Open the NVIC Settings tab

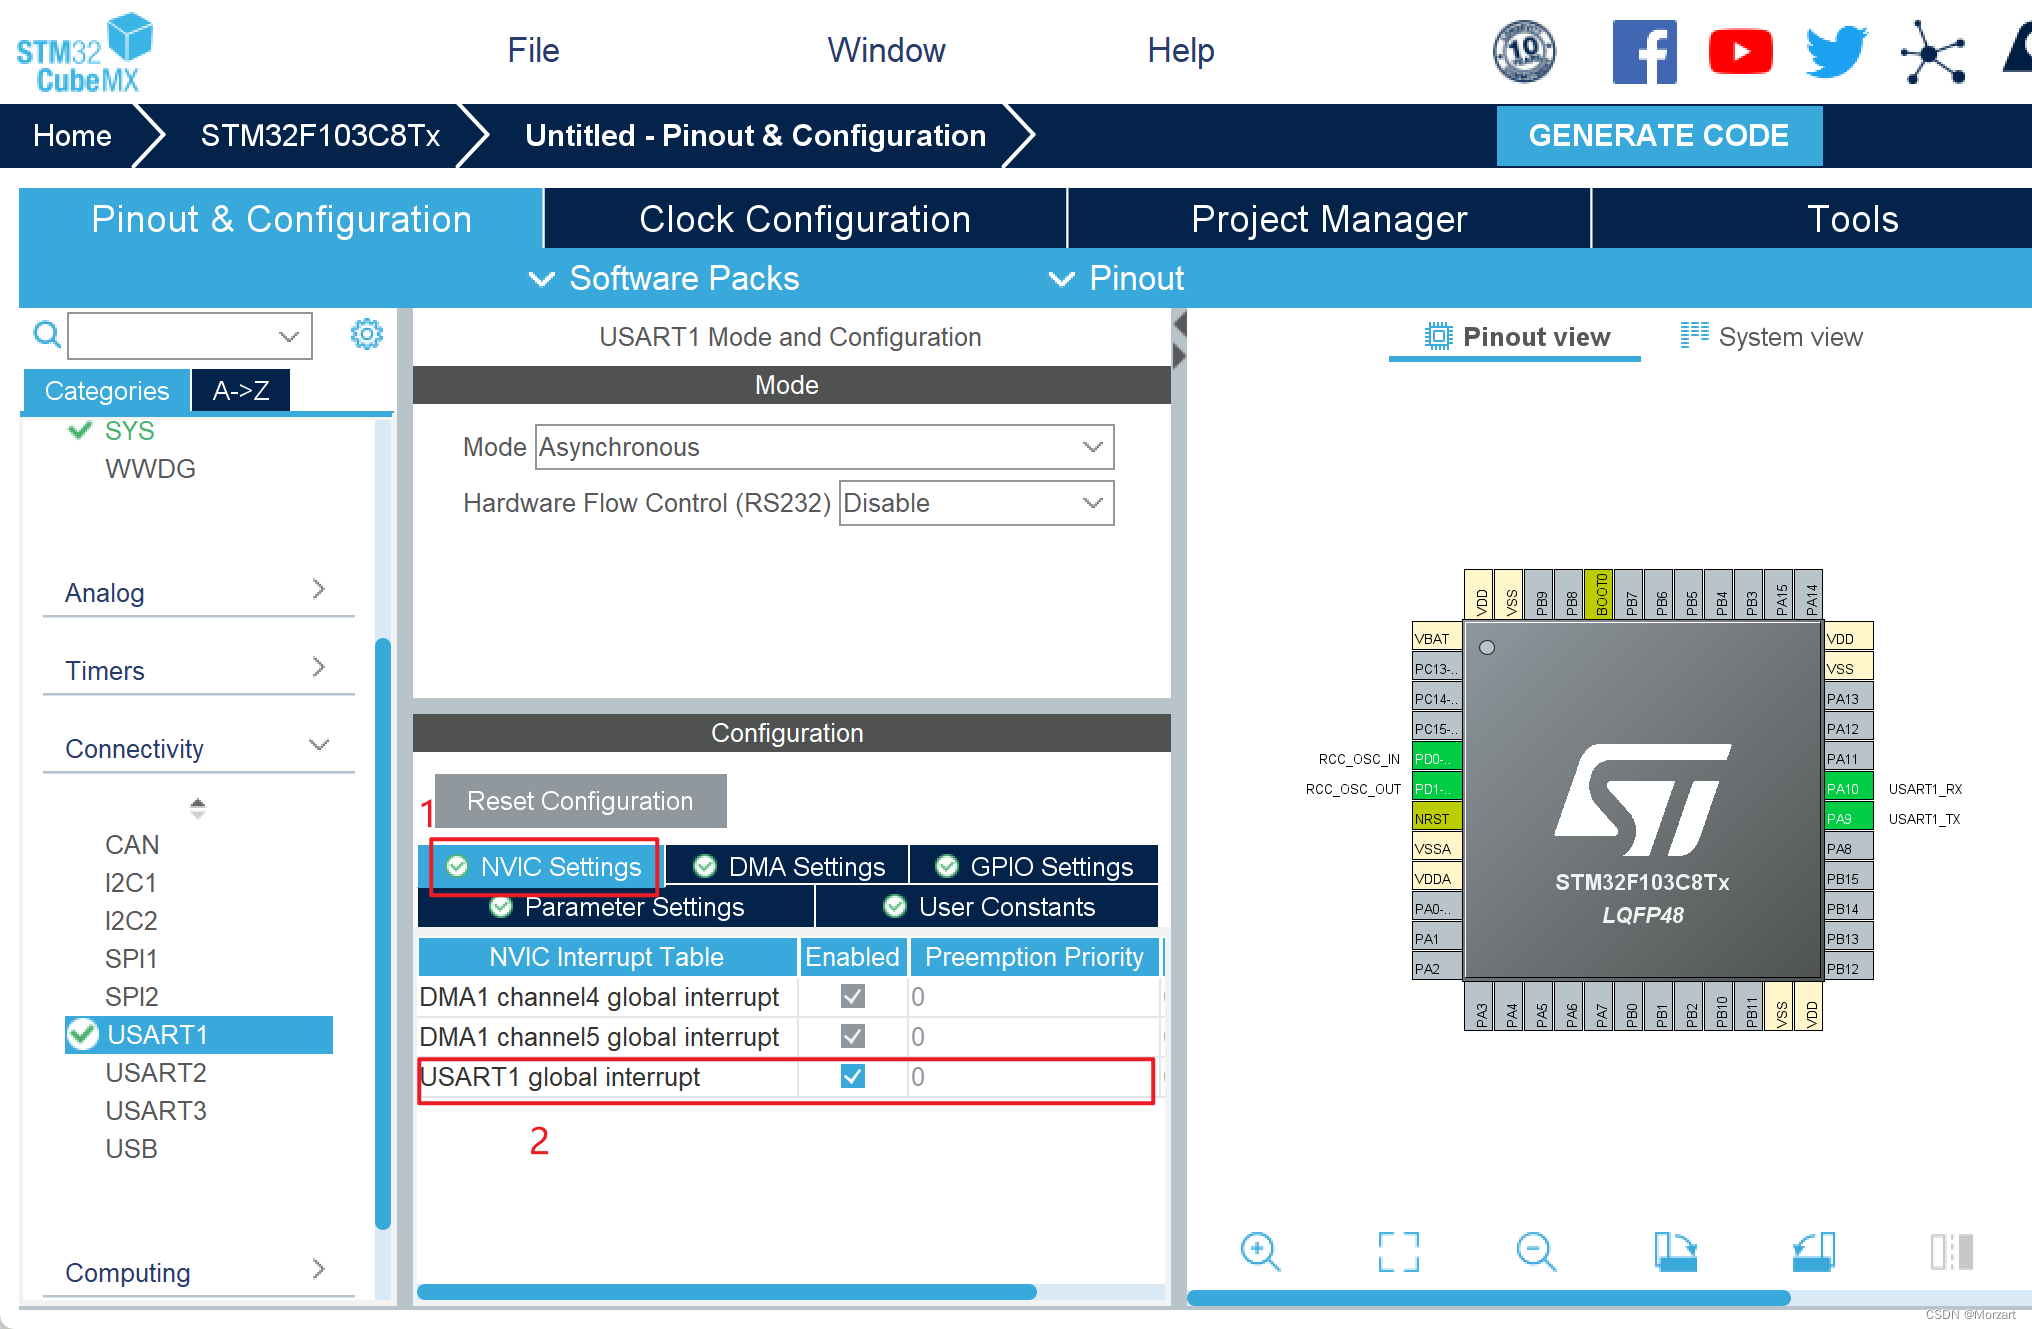tap(544, 866)
